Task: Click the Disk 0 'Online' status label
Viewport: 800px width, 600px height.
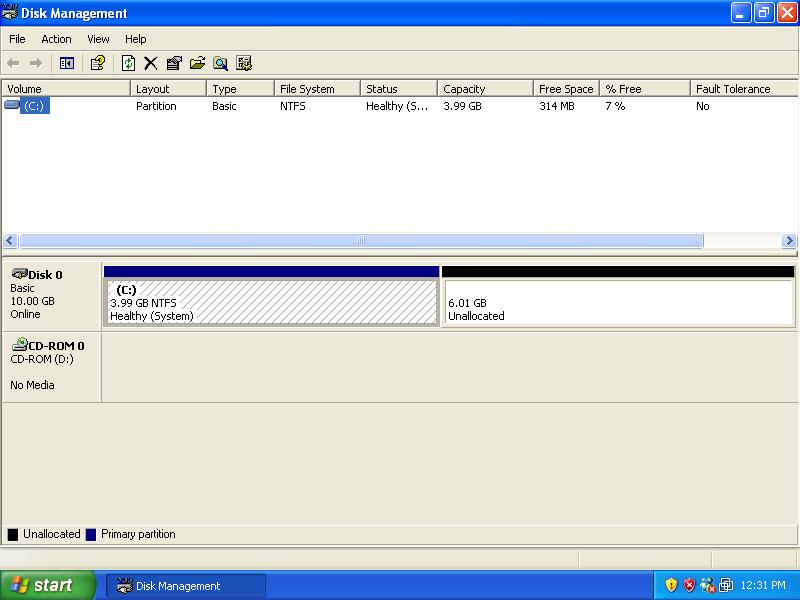Action: pyautogui.click(x=25, y=314)
